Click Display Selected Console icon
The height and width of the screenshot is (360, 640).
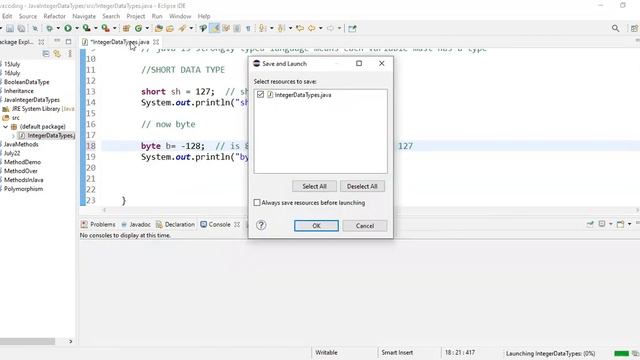click(x=602, y=224)
